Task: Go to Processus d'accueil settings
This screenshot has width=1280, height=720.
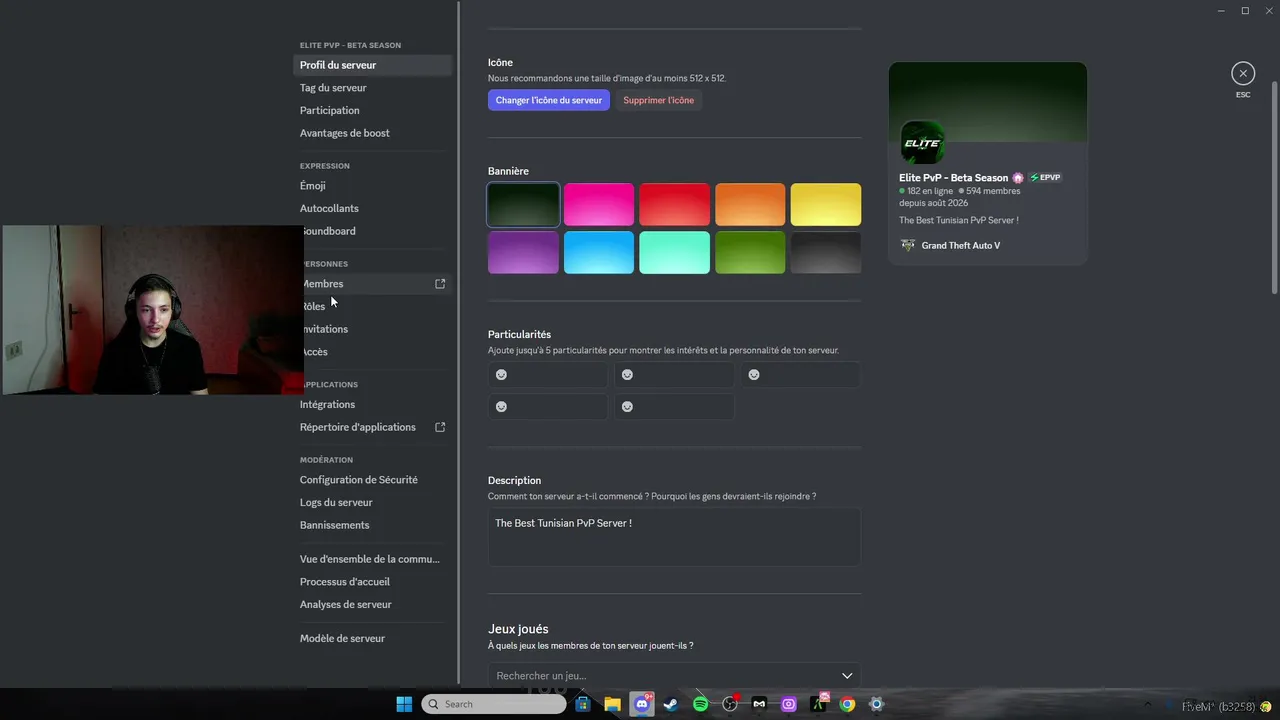Action: 372,582
